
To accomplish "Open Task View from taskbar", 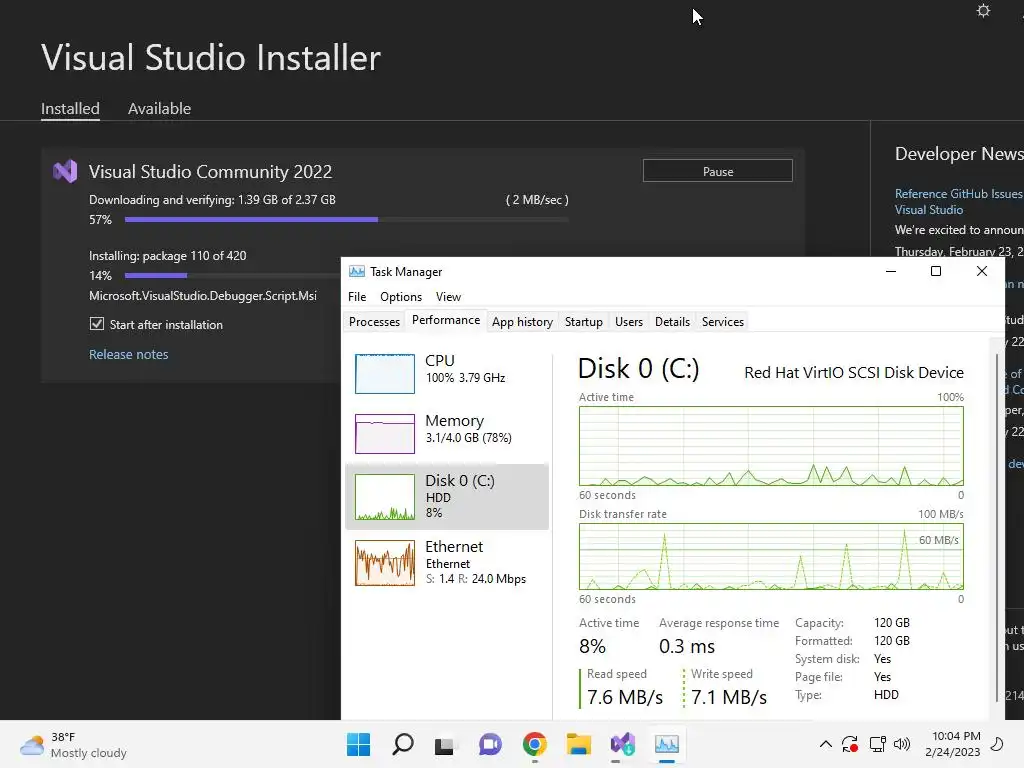I will tap(445, 744).
